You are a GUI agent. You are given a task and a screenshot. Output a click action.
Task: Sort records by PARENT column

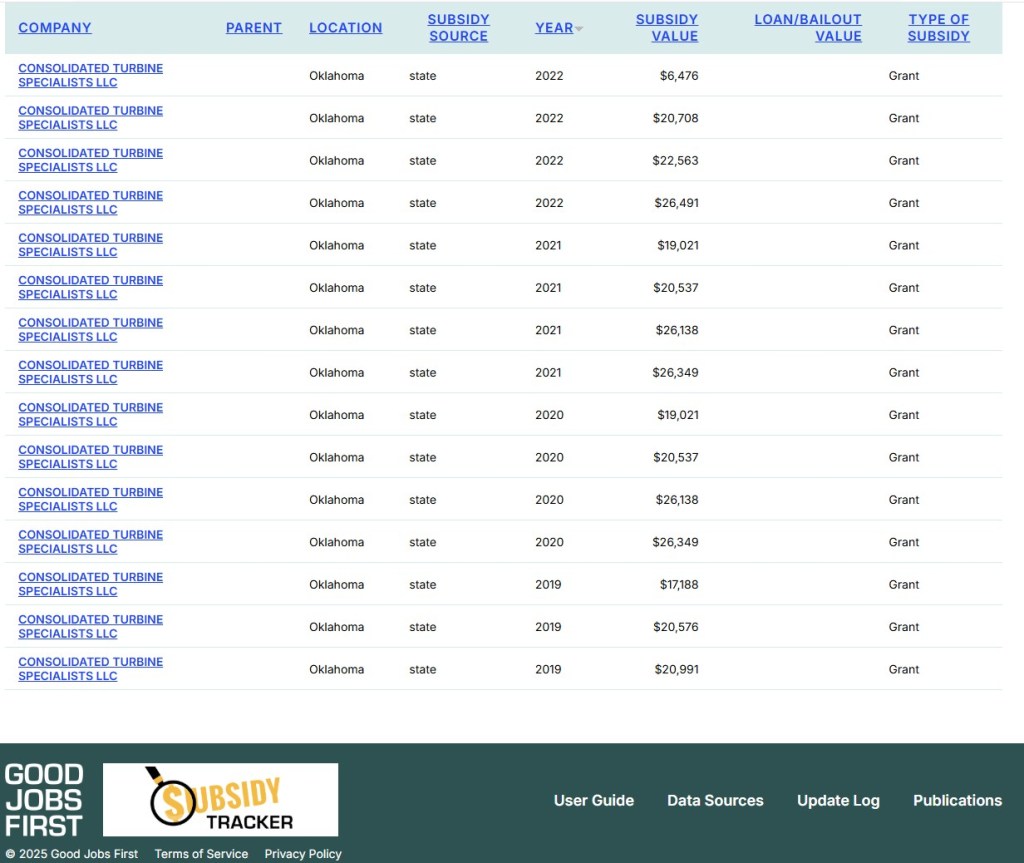click(x=254, y=27)
